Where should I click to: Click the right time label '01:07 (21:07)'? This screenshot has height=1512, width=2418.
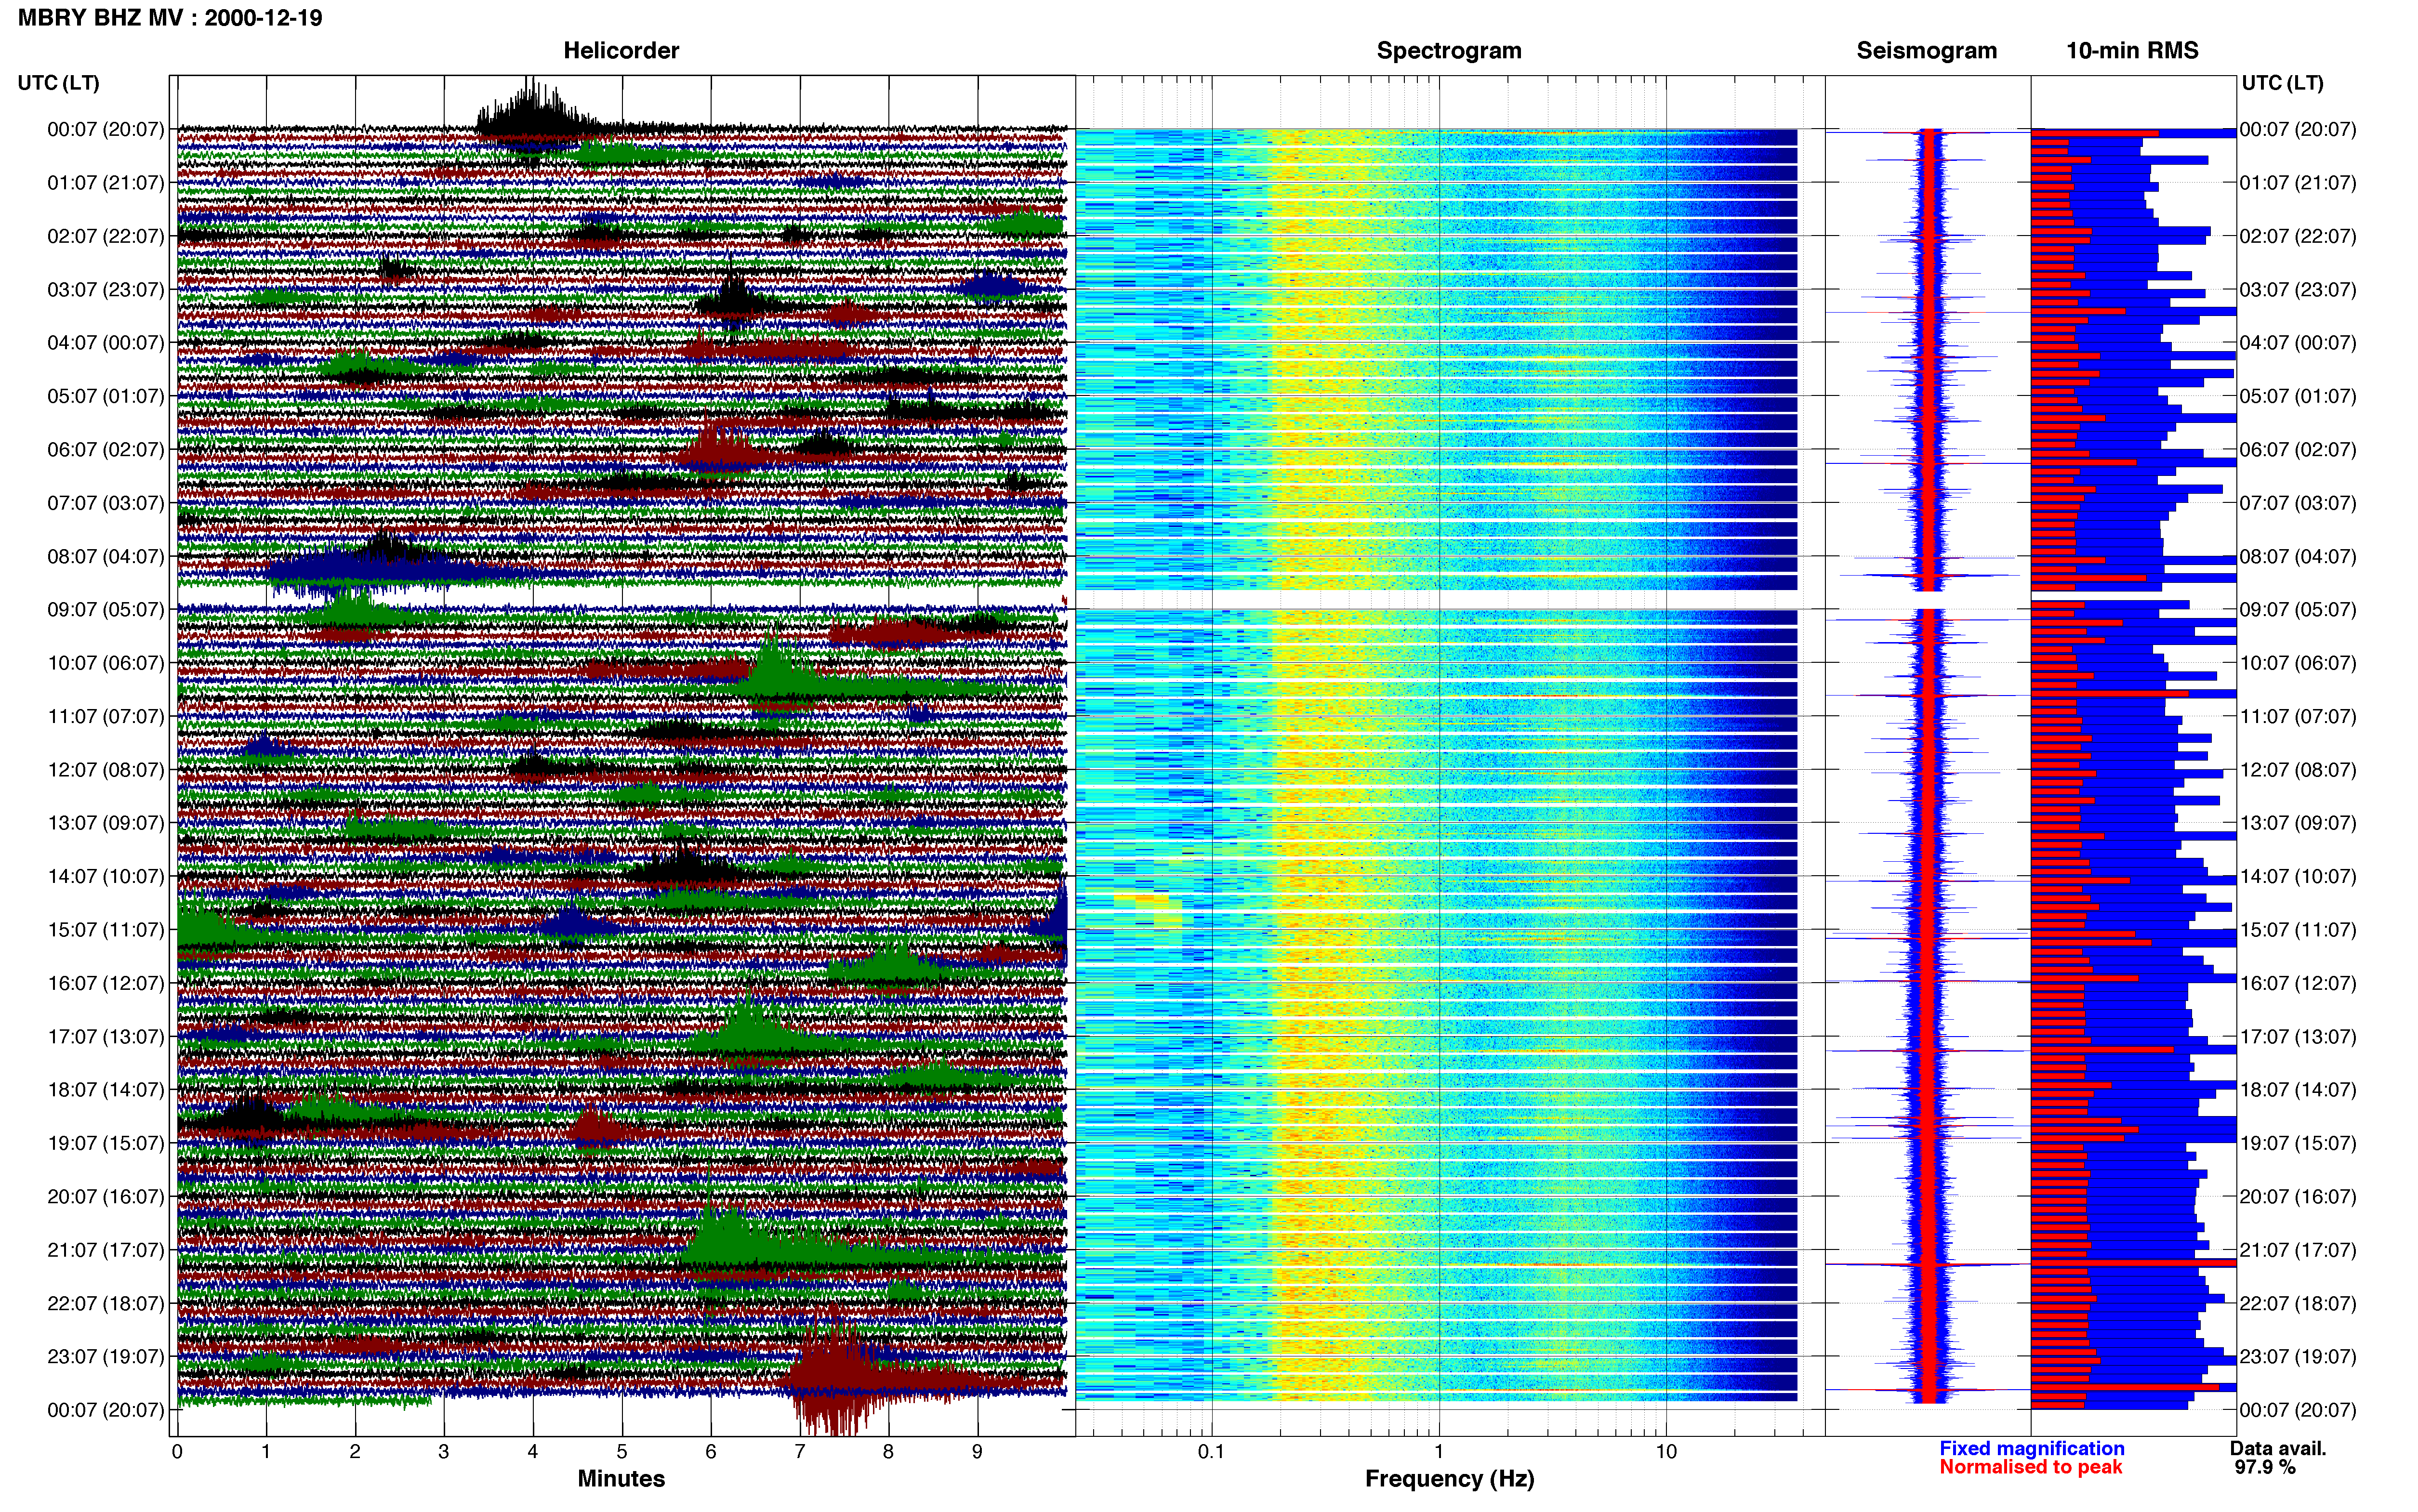[x=2298, y=182]
